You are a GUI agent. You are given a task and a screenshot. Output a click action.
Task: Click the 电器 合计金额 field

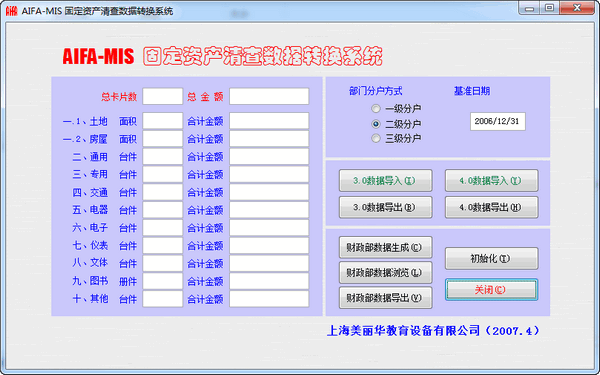(x=269, y=210)
